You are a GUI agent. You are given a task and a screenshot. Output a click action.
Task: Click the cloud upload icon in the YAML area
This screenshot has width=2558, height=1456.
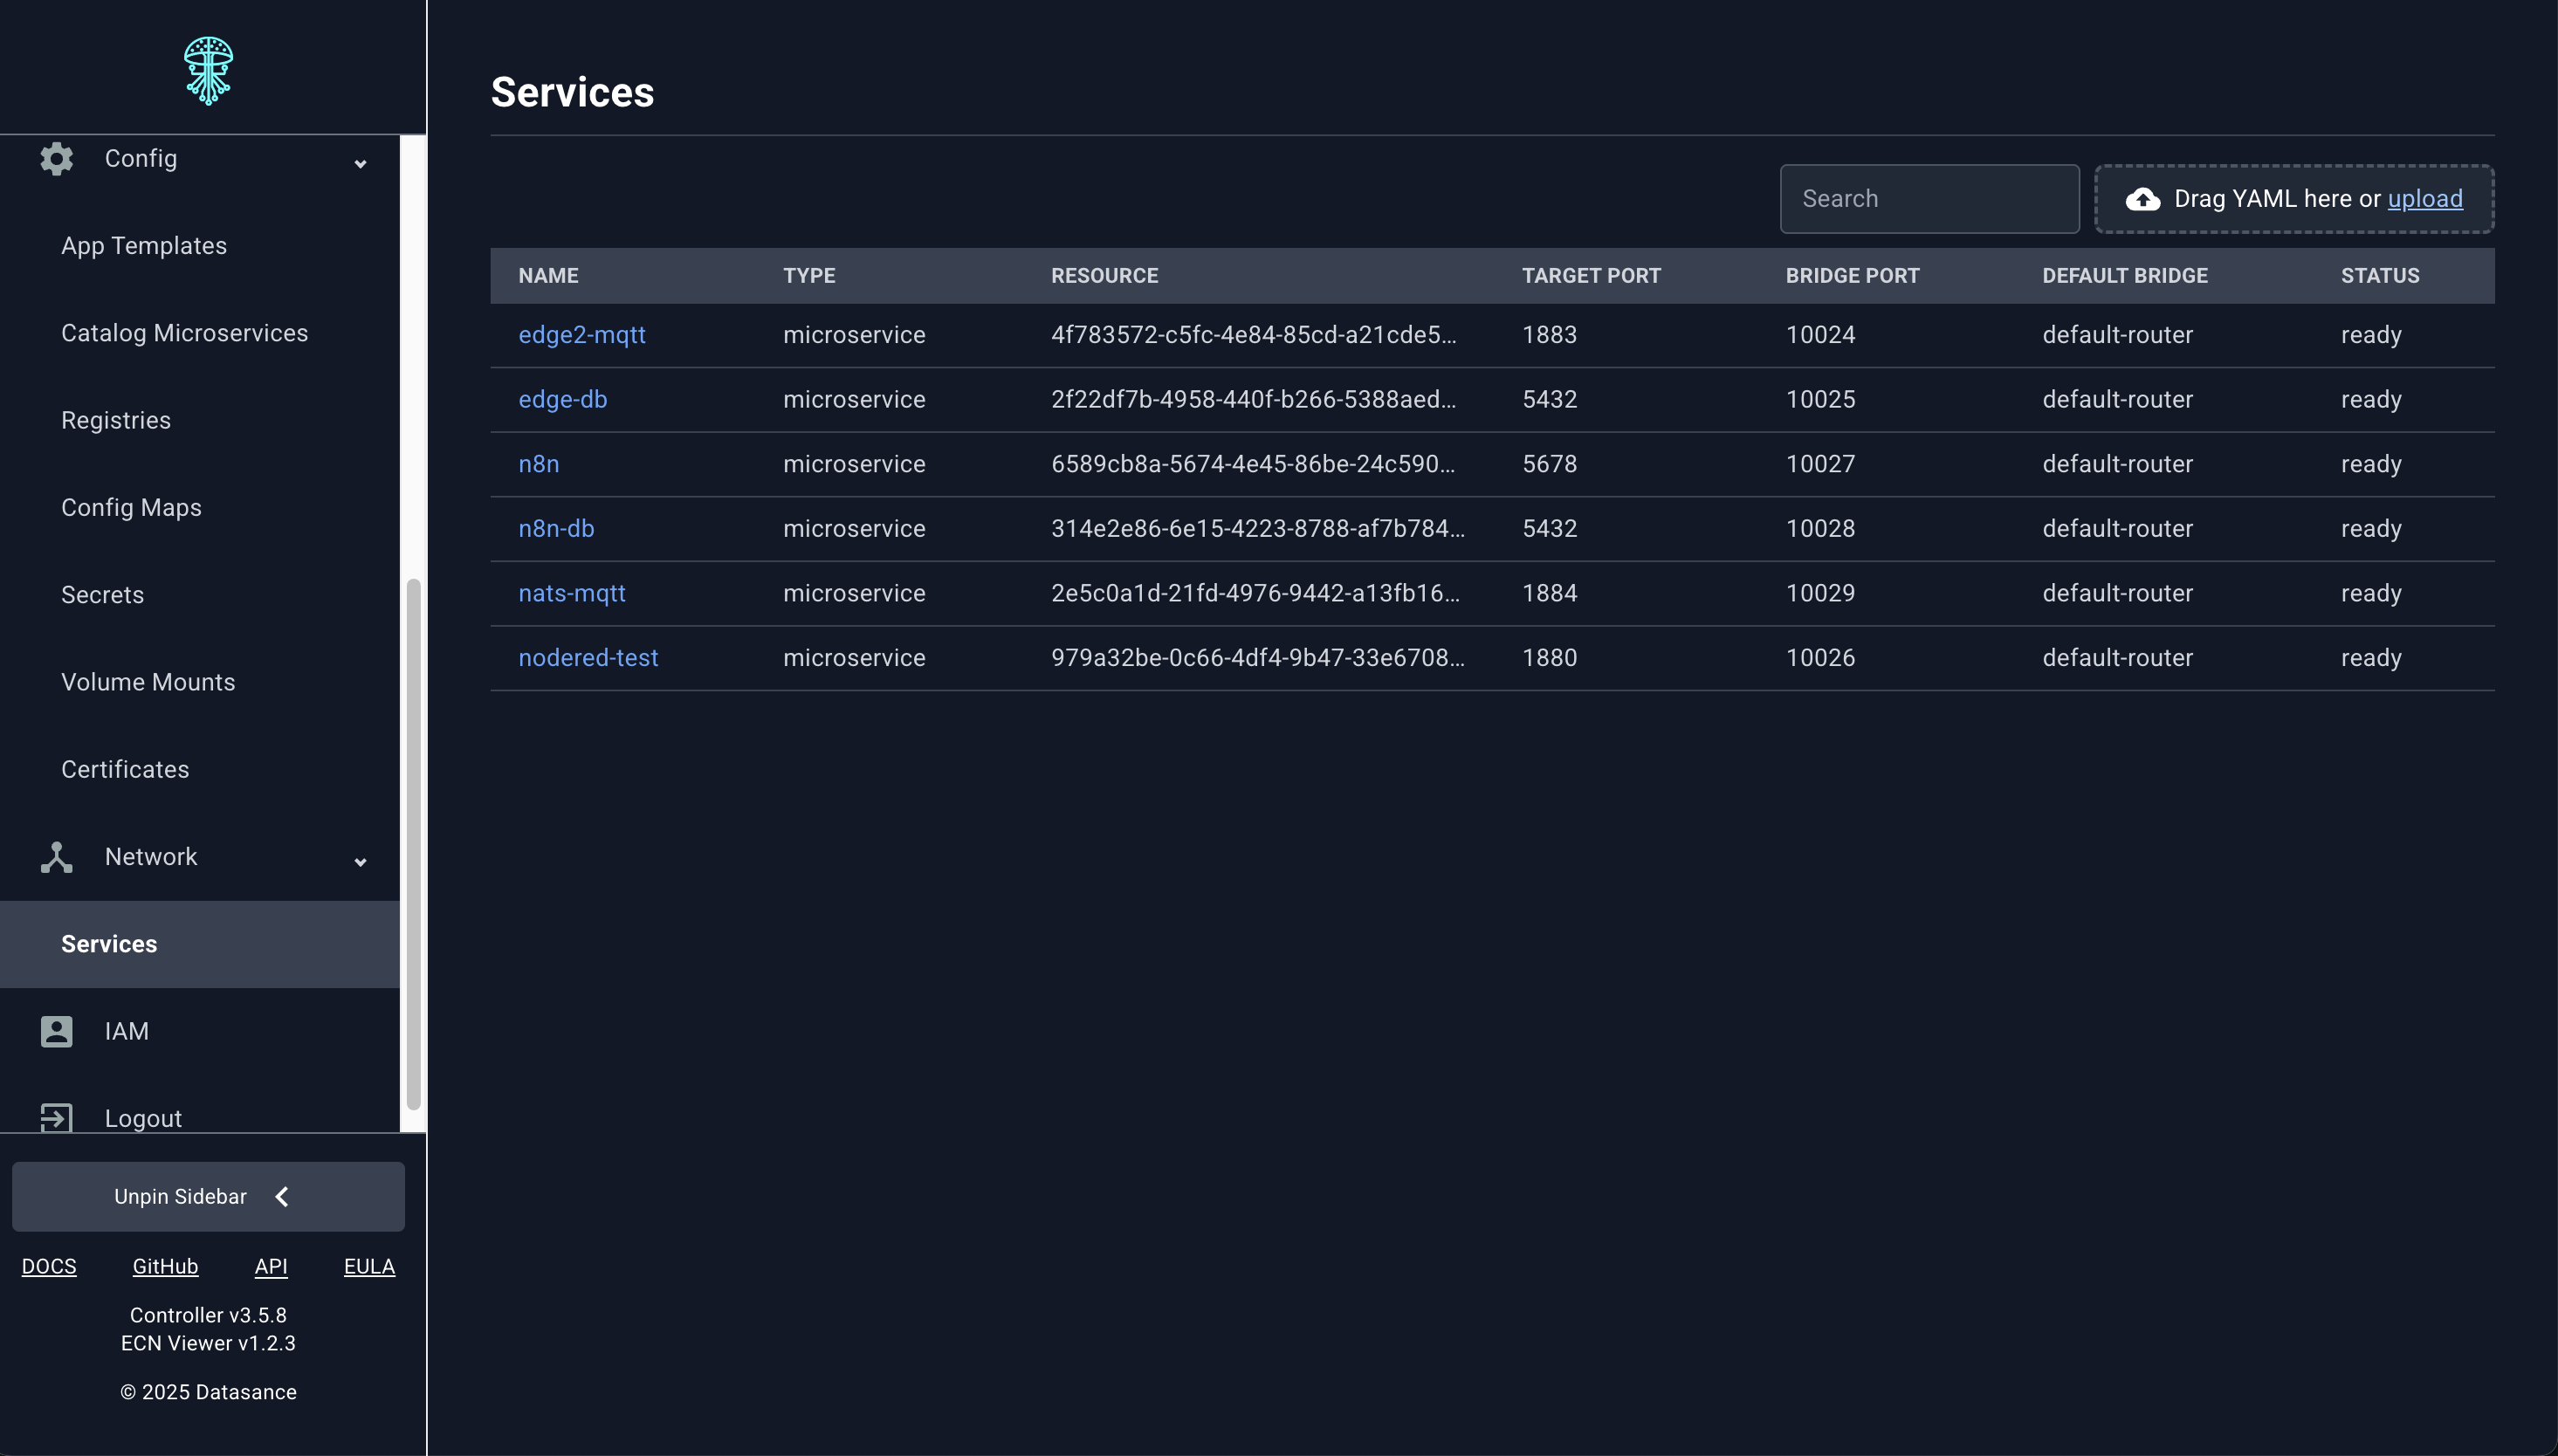[2143, 198]
